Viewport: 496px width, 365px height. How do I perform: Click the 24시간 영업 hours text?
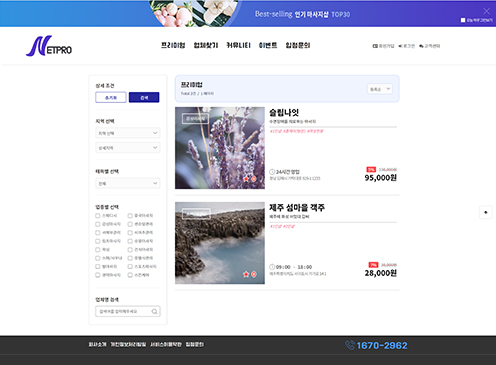click(x=288, y=172)
